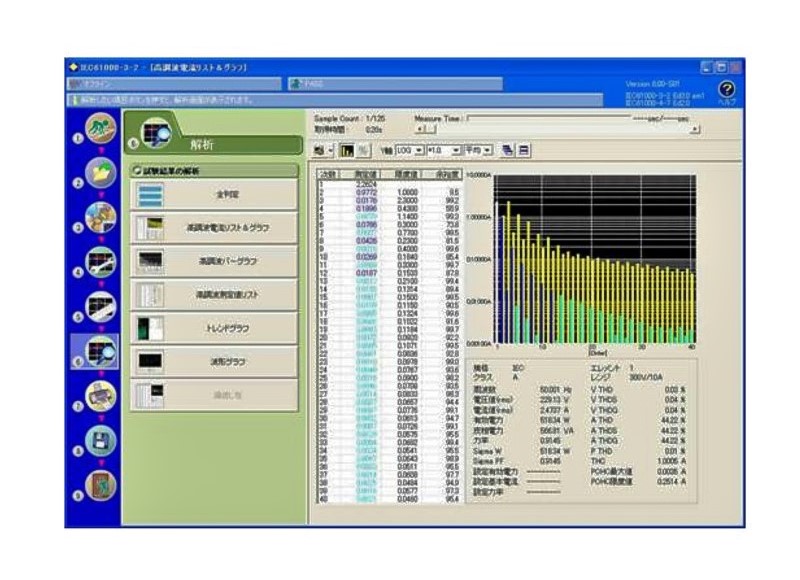Click right arrow of the sample scrollbar
The height and width of the screenshot is (580, 800).
click(x=696, y=129)
